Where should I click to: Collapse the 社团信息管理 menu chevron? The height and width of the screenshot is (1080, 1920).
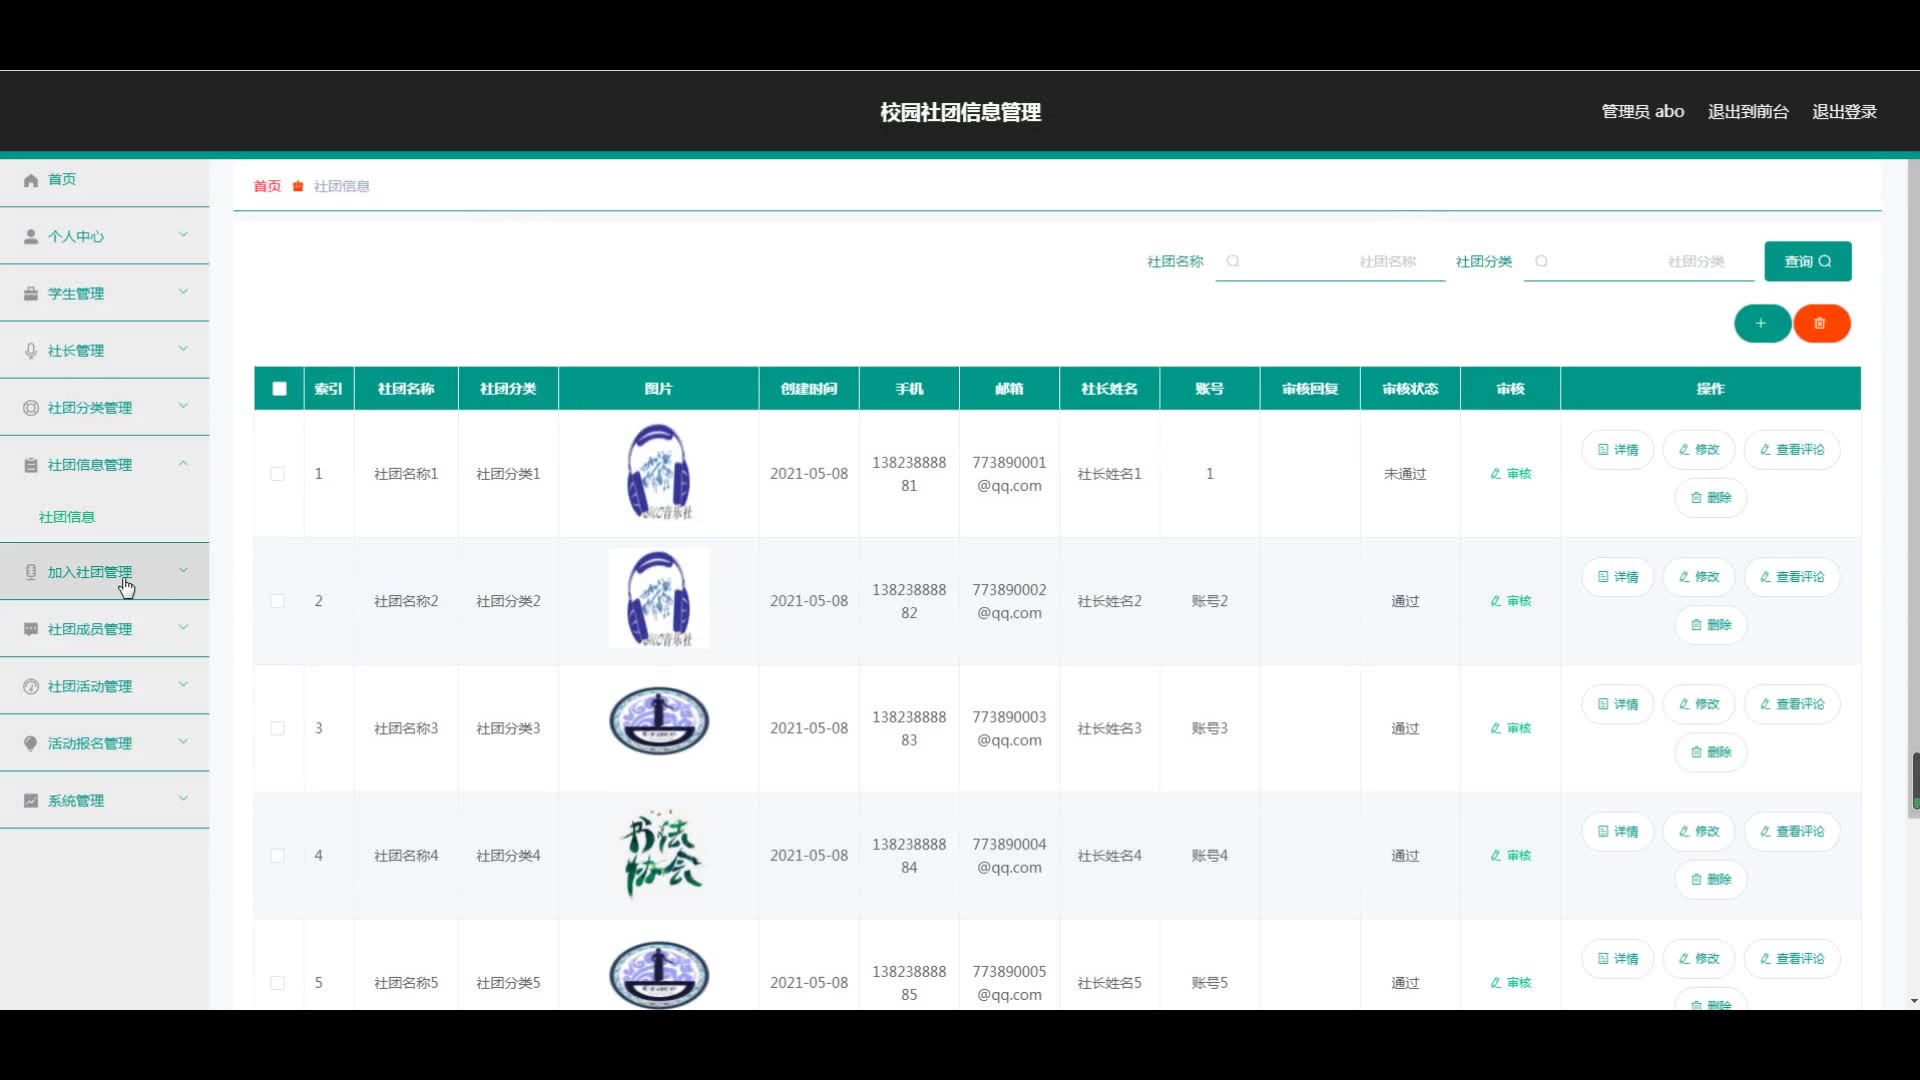183,464
